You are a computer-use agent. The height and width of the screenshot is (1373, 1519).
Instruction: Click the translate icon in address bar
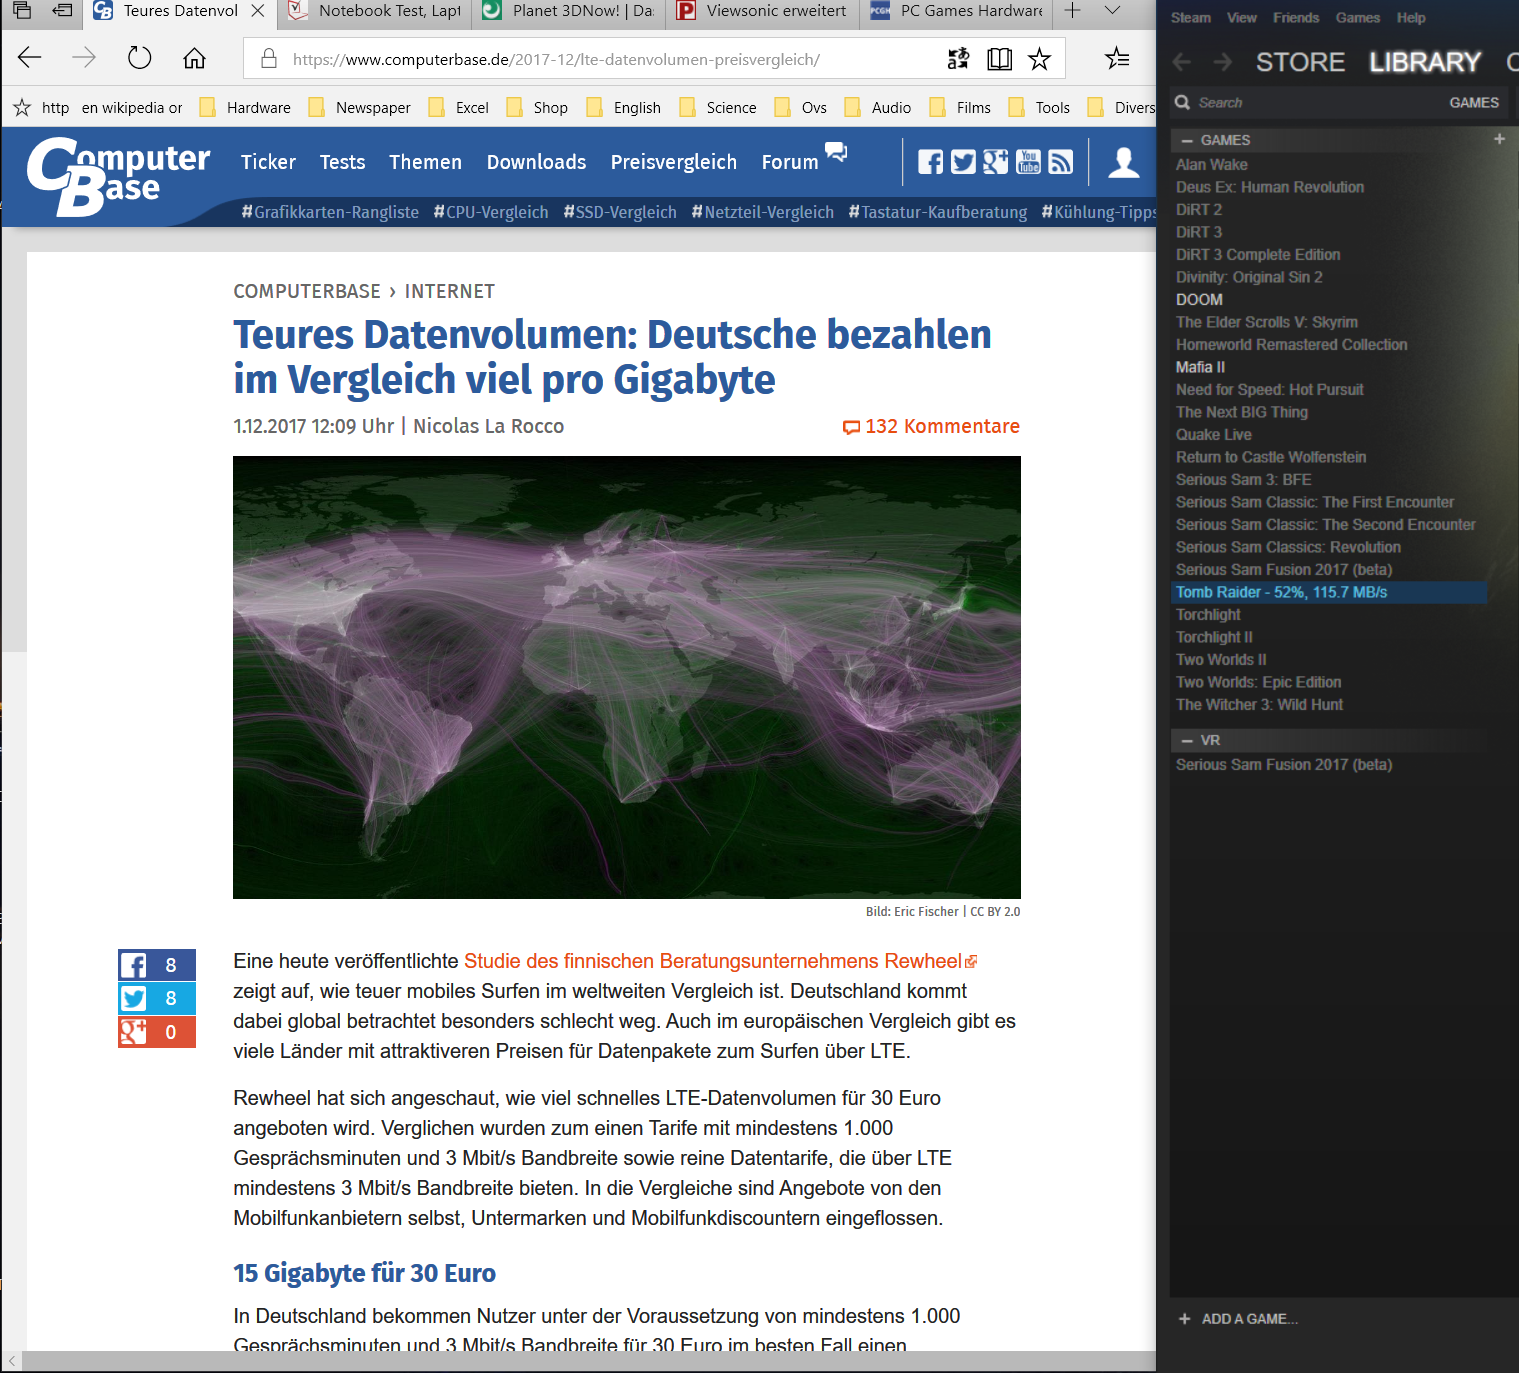pos(958,59)
